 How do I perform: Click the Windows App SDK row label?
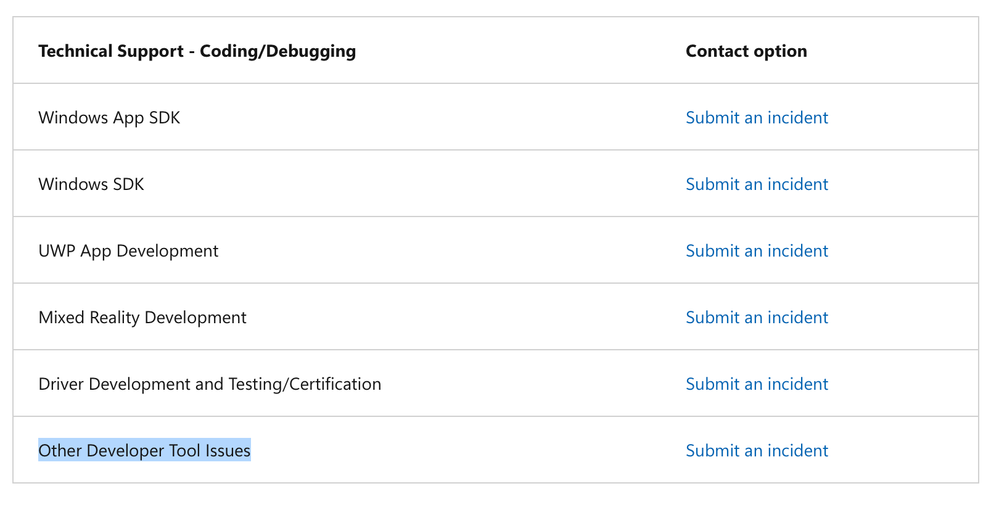tap(109, 118)
